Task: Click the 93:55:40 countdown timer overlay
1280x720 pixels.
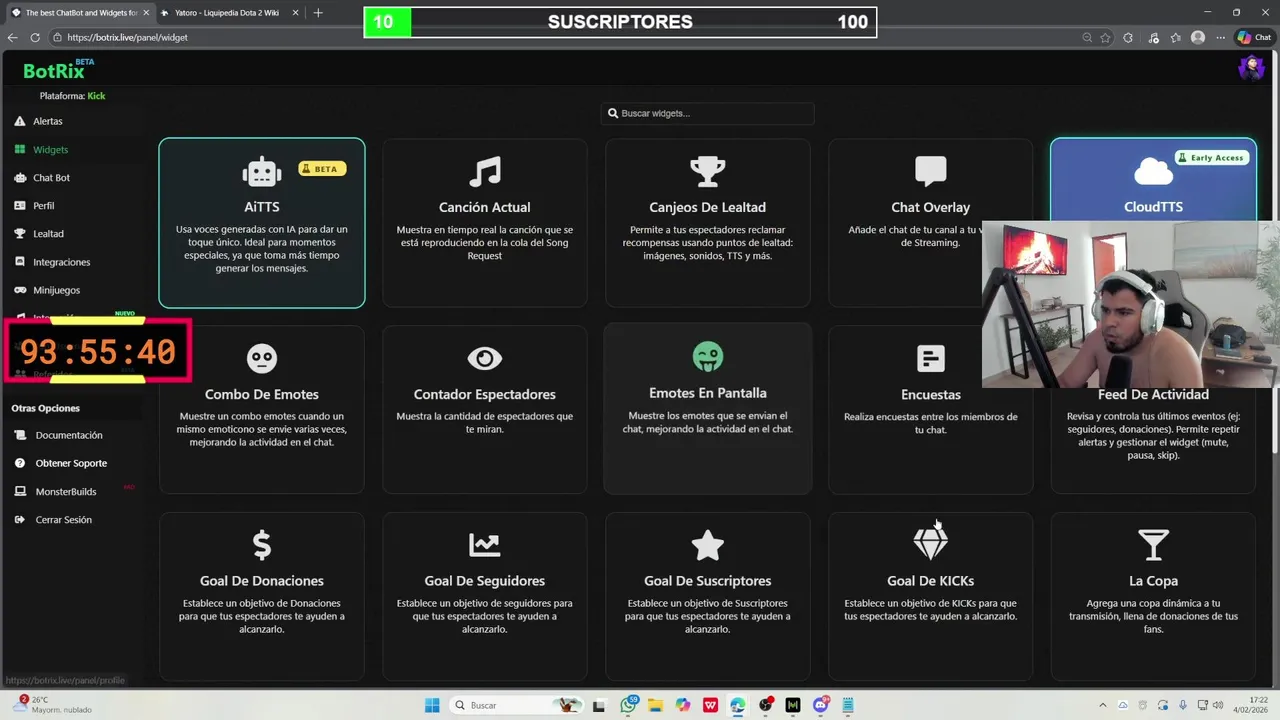Action: coord(97,351)
